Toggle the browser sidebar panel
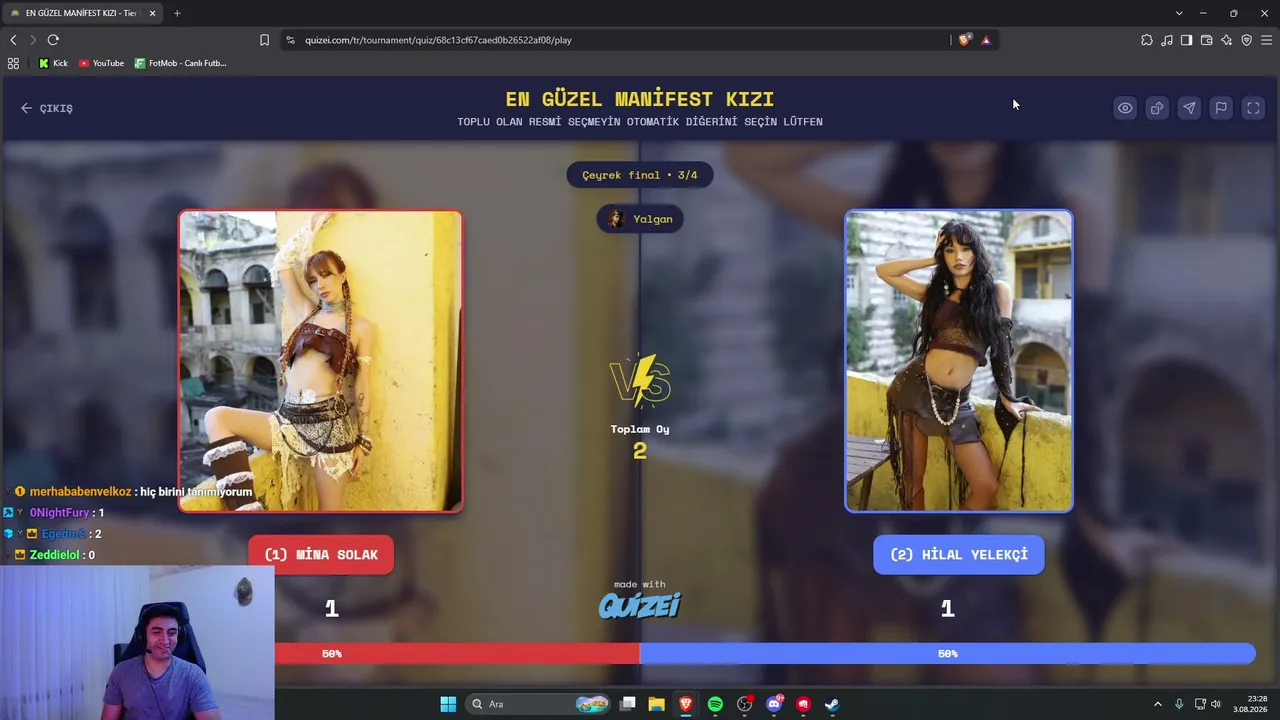Viewport: 1280px width, 720px height. pos(1187,40)
